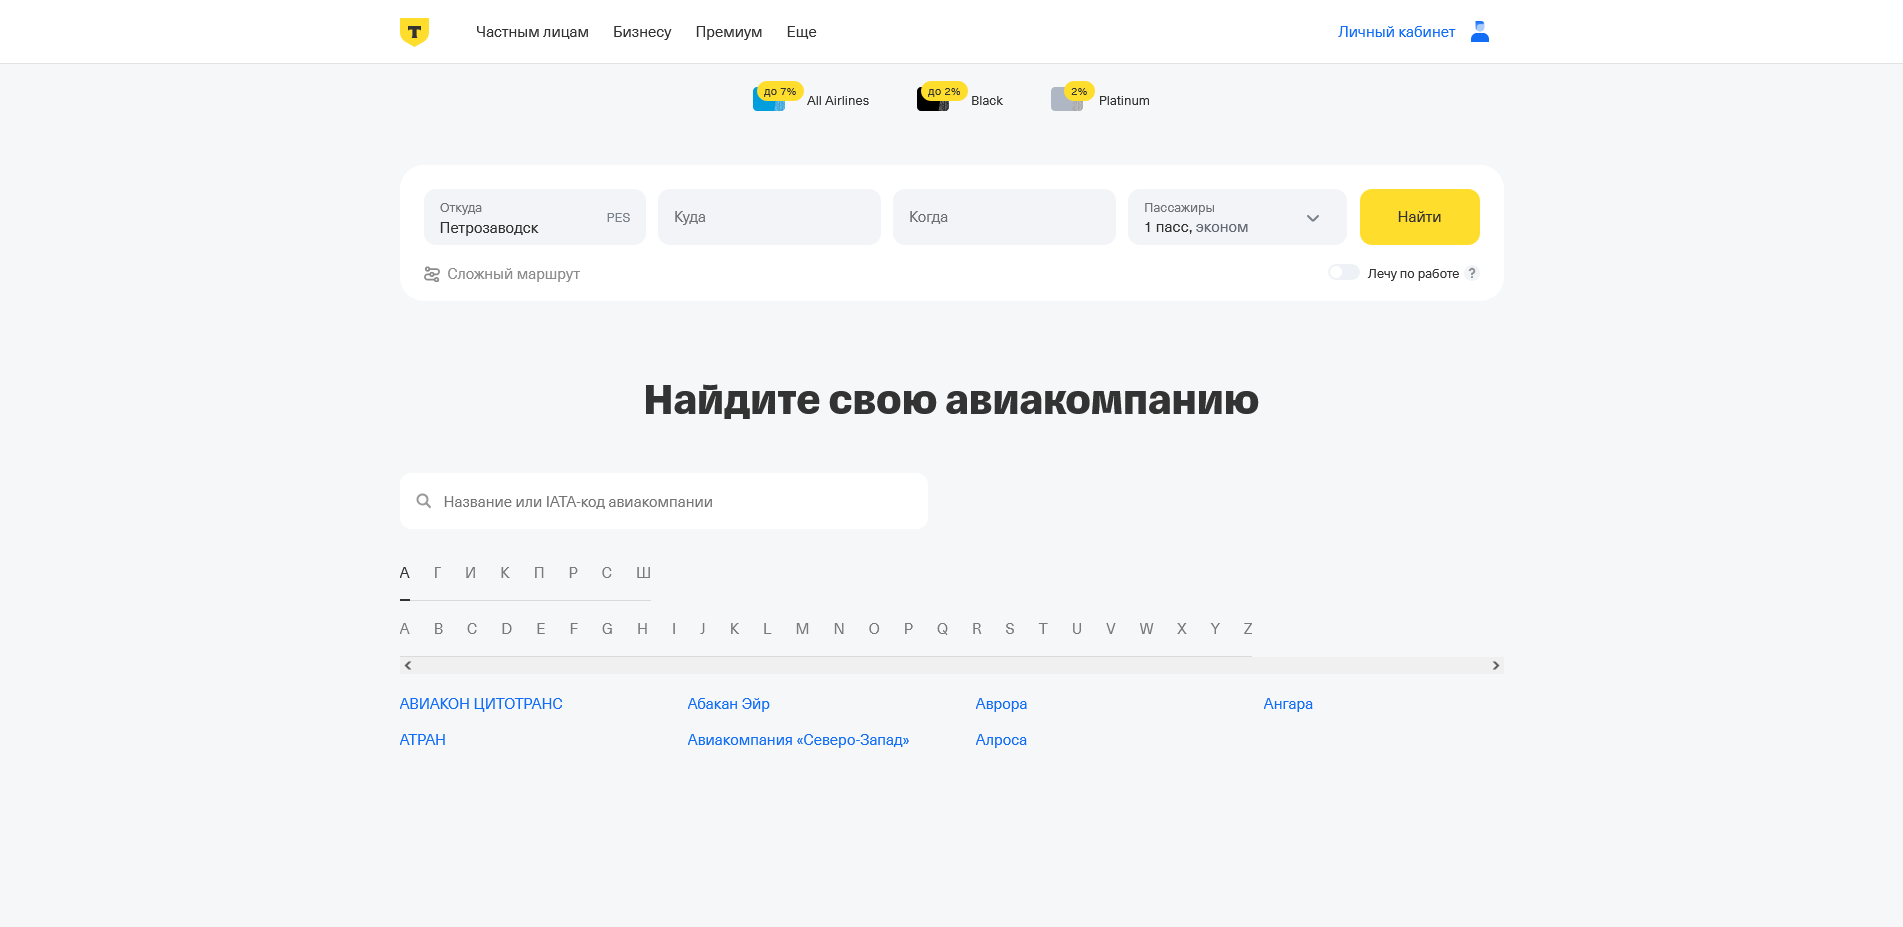
Task: Click the right chevron to scroll letters
Action: (x=1495, y=664)
